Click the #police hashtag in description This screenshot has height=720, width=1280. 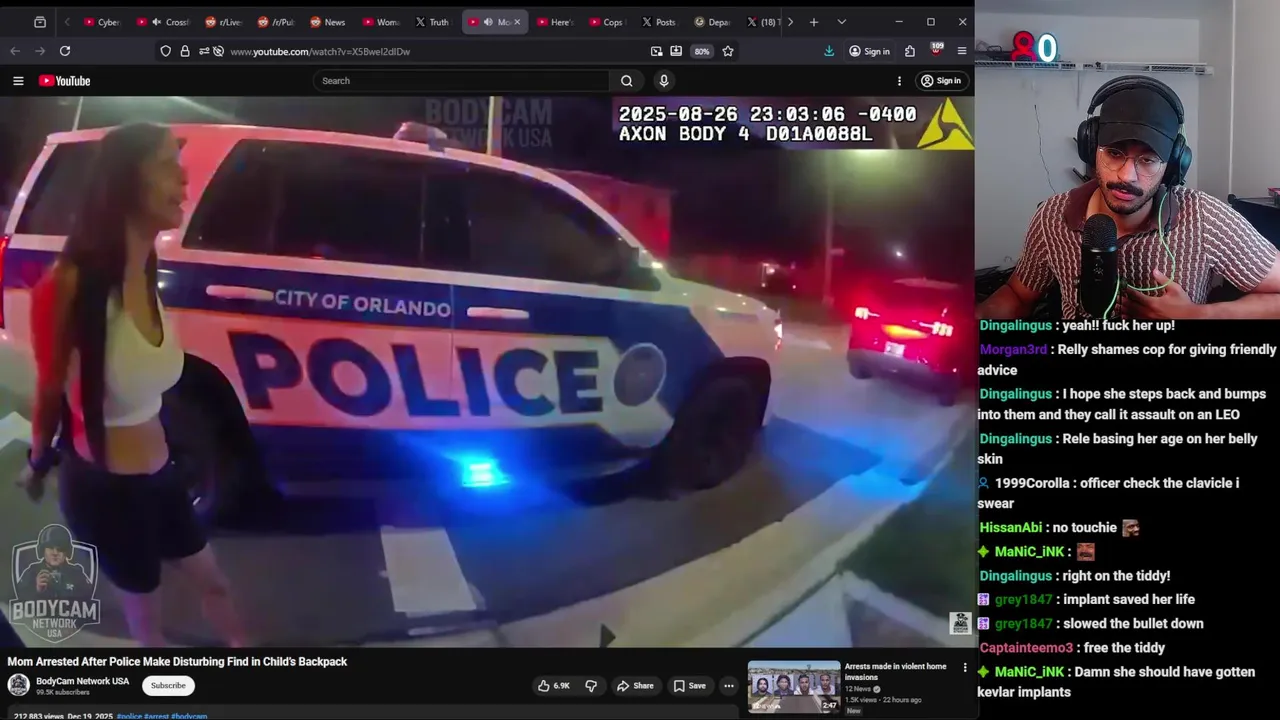coord(129,716)
